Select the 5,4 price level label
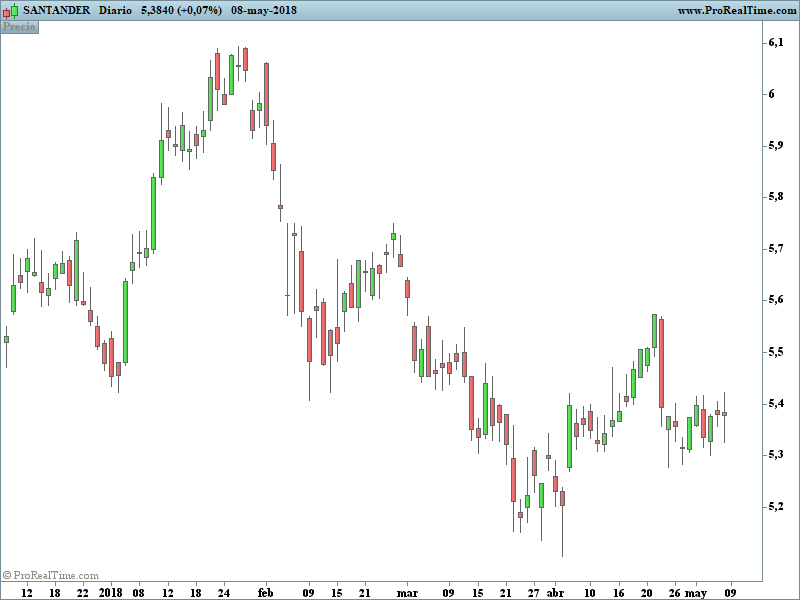 click(x=776, y=404)
